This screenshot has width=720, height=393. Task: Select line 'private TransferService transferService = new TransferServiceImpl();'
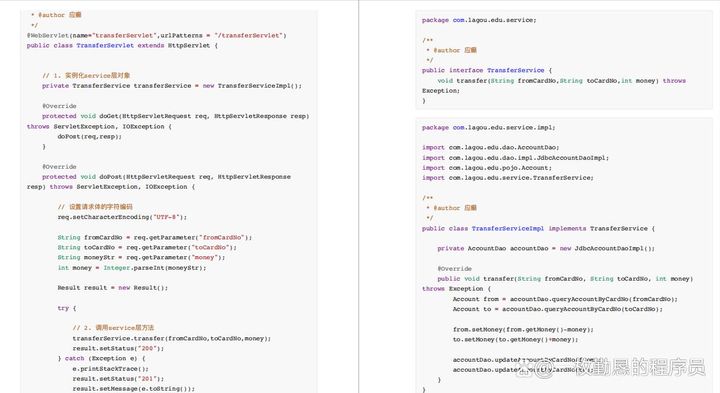coord(172,86)
